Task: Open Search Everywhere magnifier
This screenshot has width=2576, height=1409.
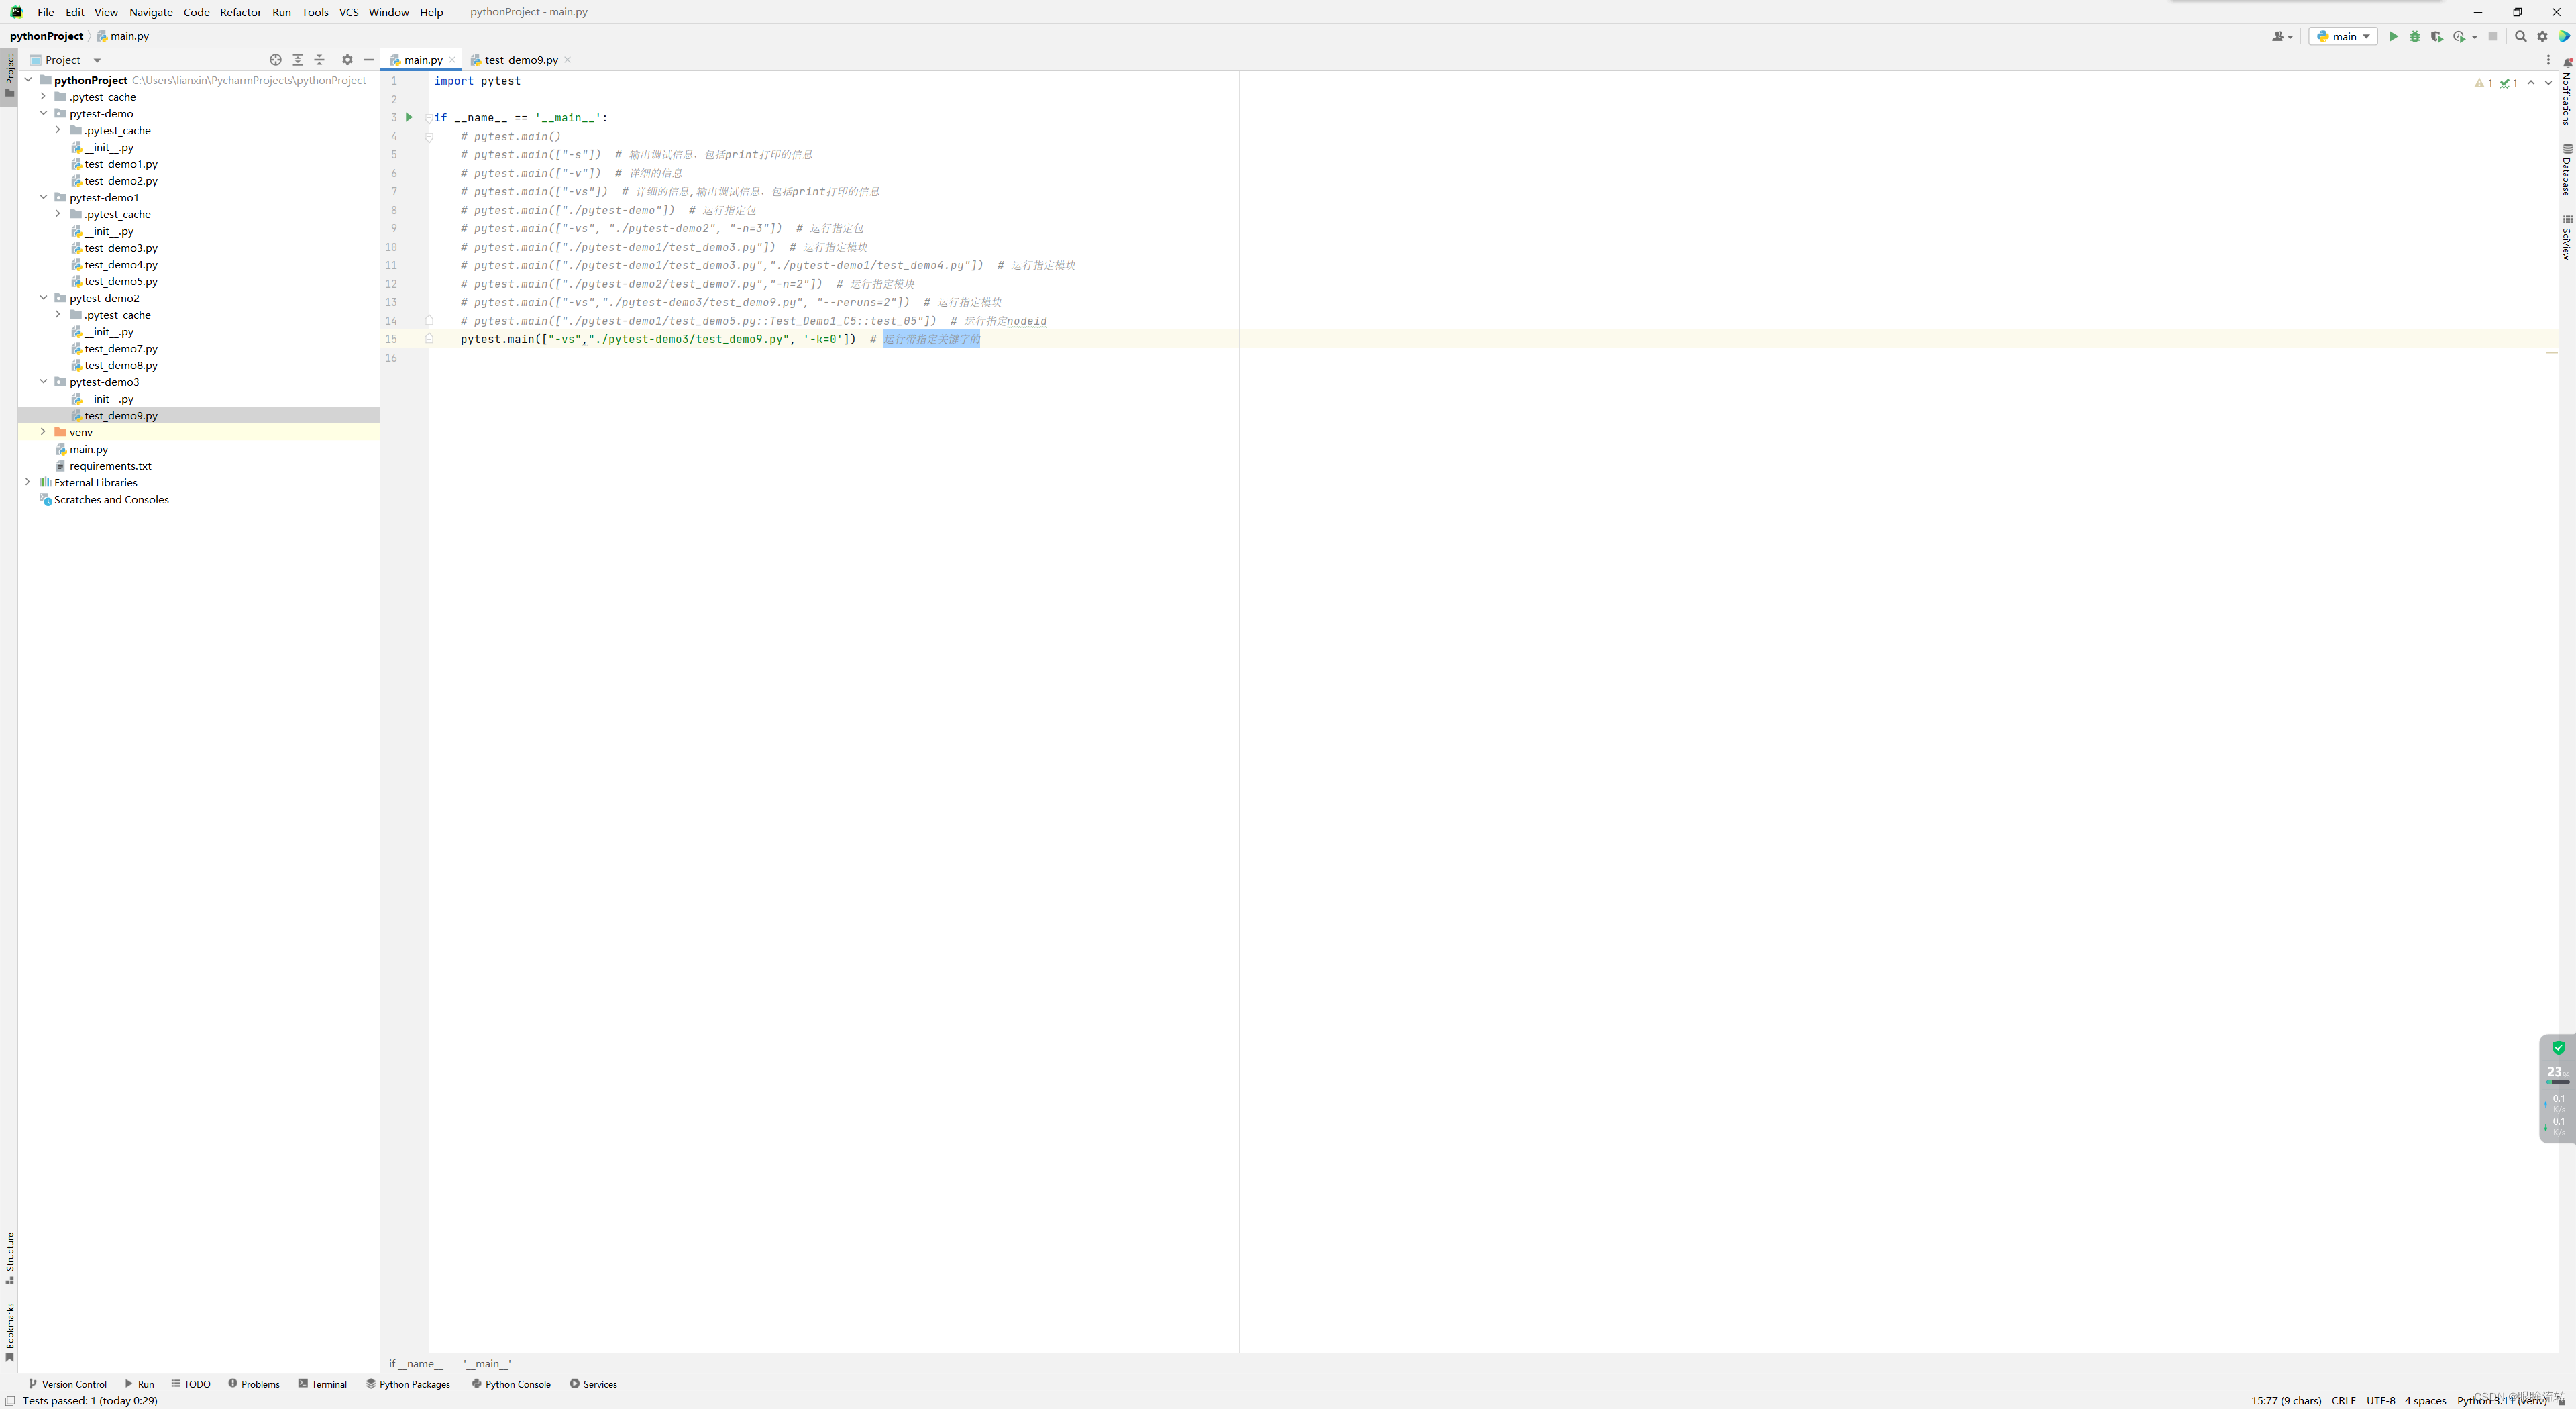Action: pyautogui.click(x=2521, y=36)
